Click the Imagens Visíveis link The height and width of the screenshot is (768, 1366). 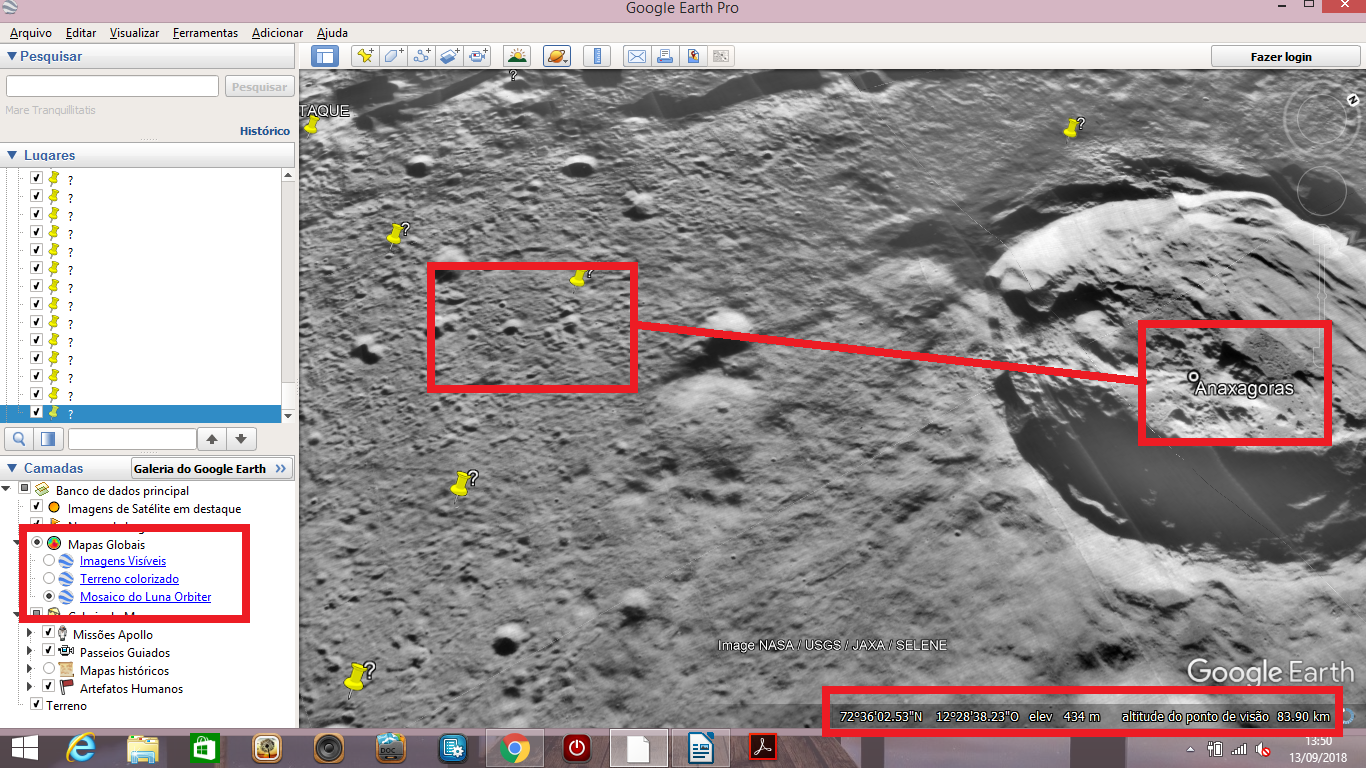click(x=123, y=561)
